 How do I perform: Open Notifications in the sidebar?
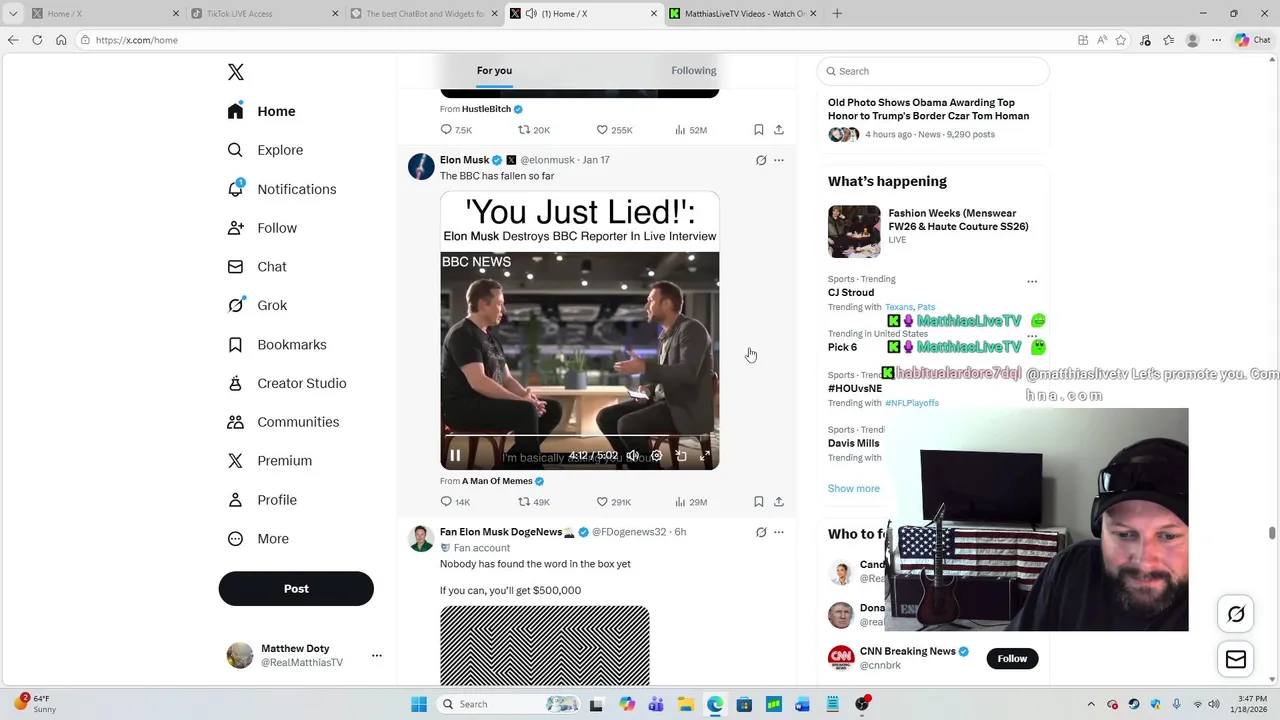pos(283,189)
